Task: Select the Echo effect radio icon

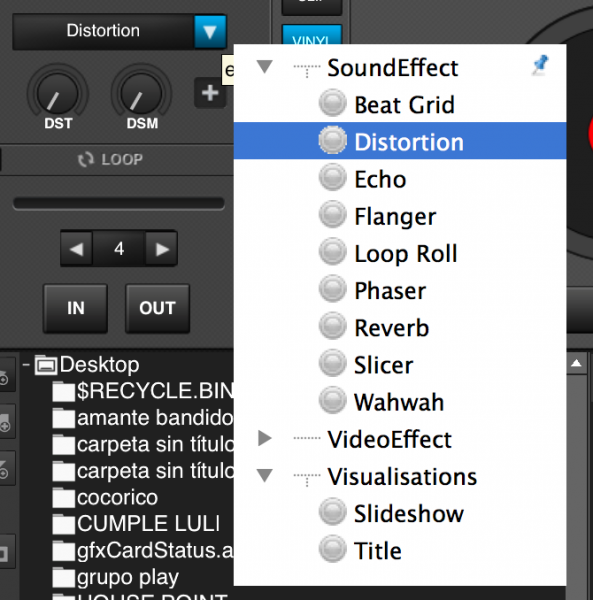Action: (332, 178)
